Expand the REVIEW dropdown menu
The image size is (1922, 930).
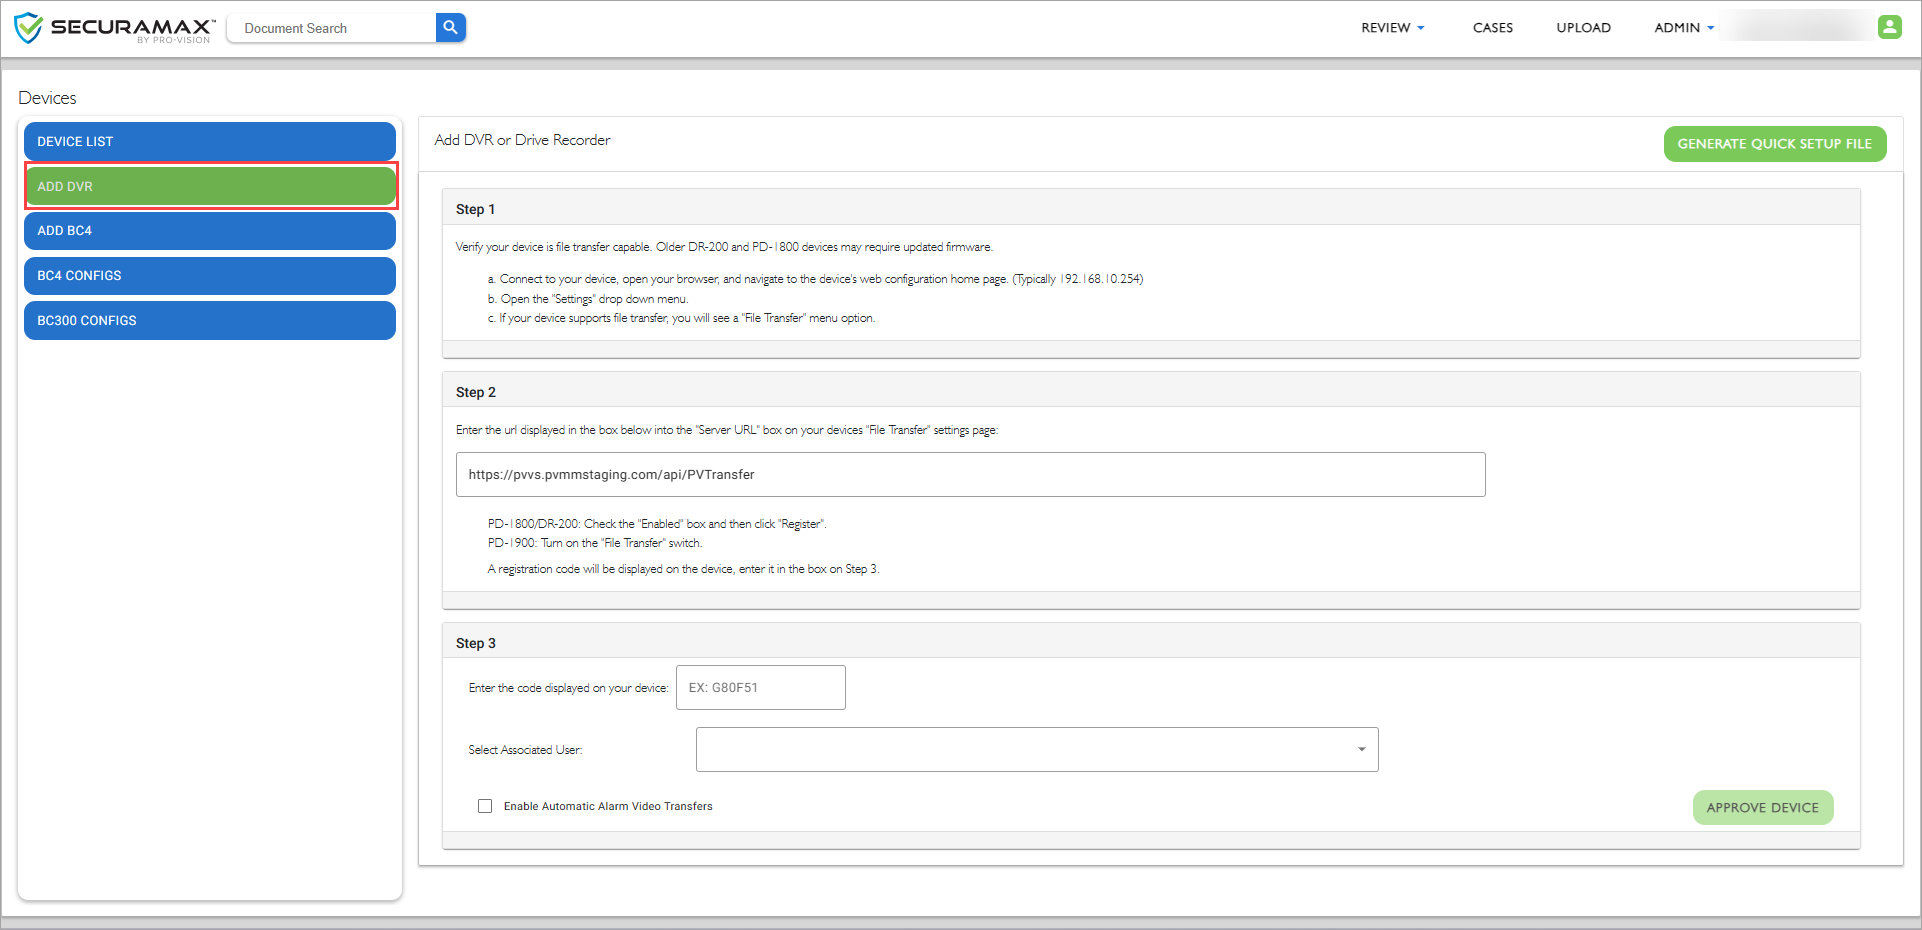[1392, 28]
